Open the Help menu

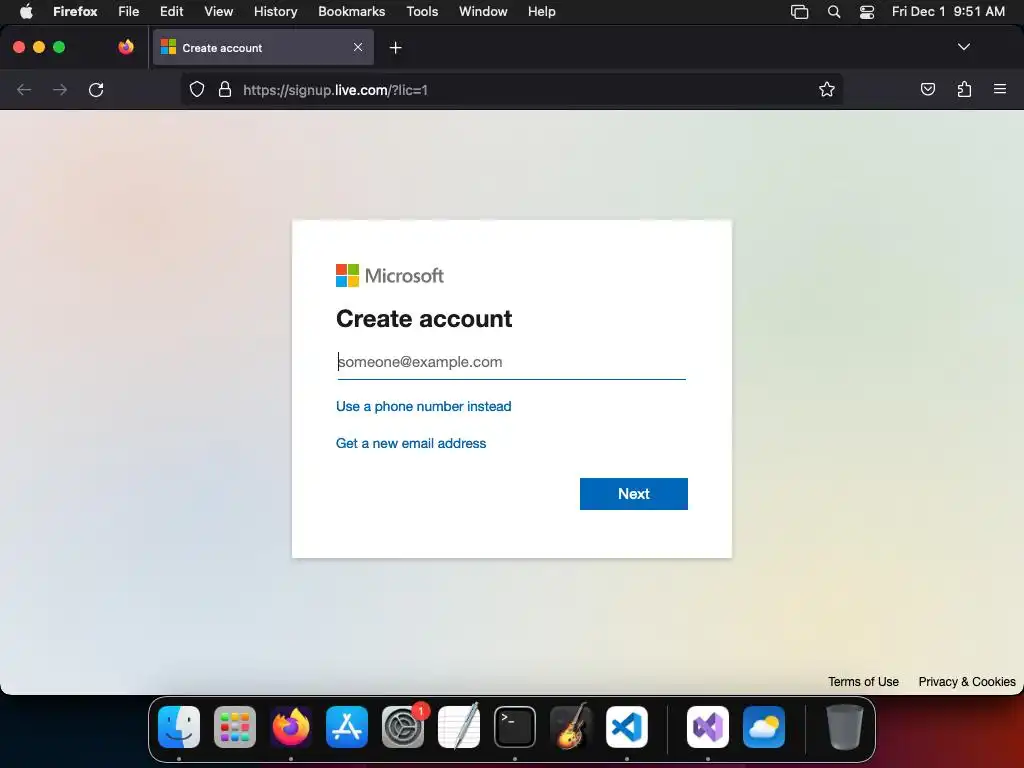click(541, 12)
